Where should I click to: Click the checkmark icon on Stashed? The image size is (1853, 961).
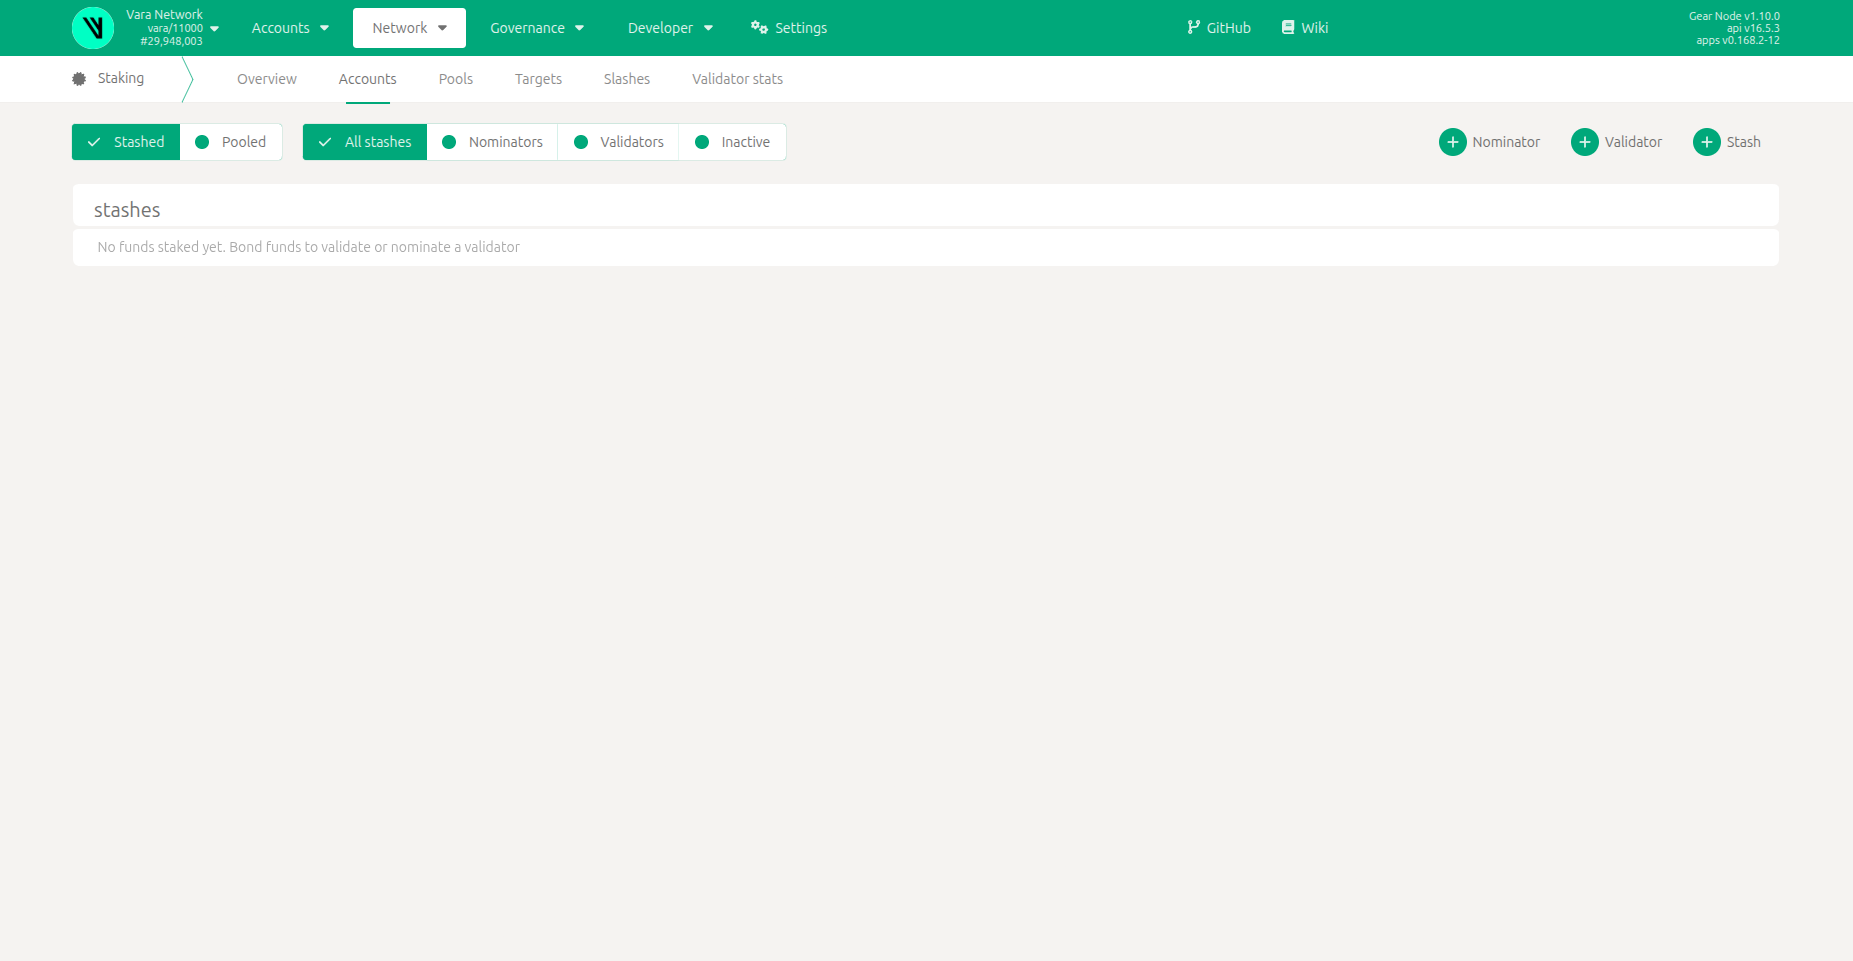click(x=94, y=142)
